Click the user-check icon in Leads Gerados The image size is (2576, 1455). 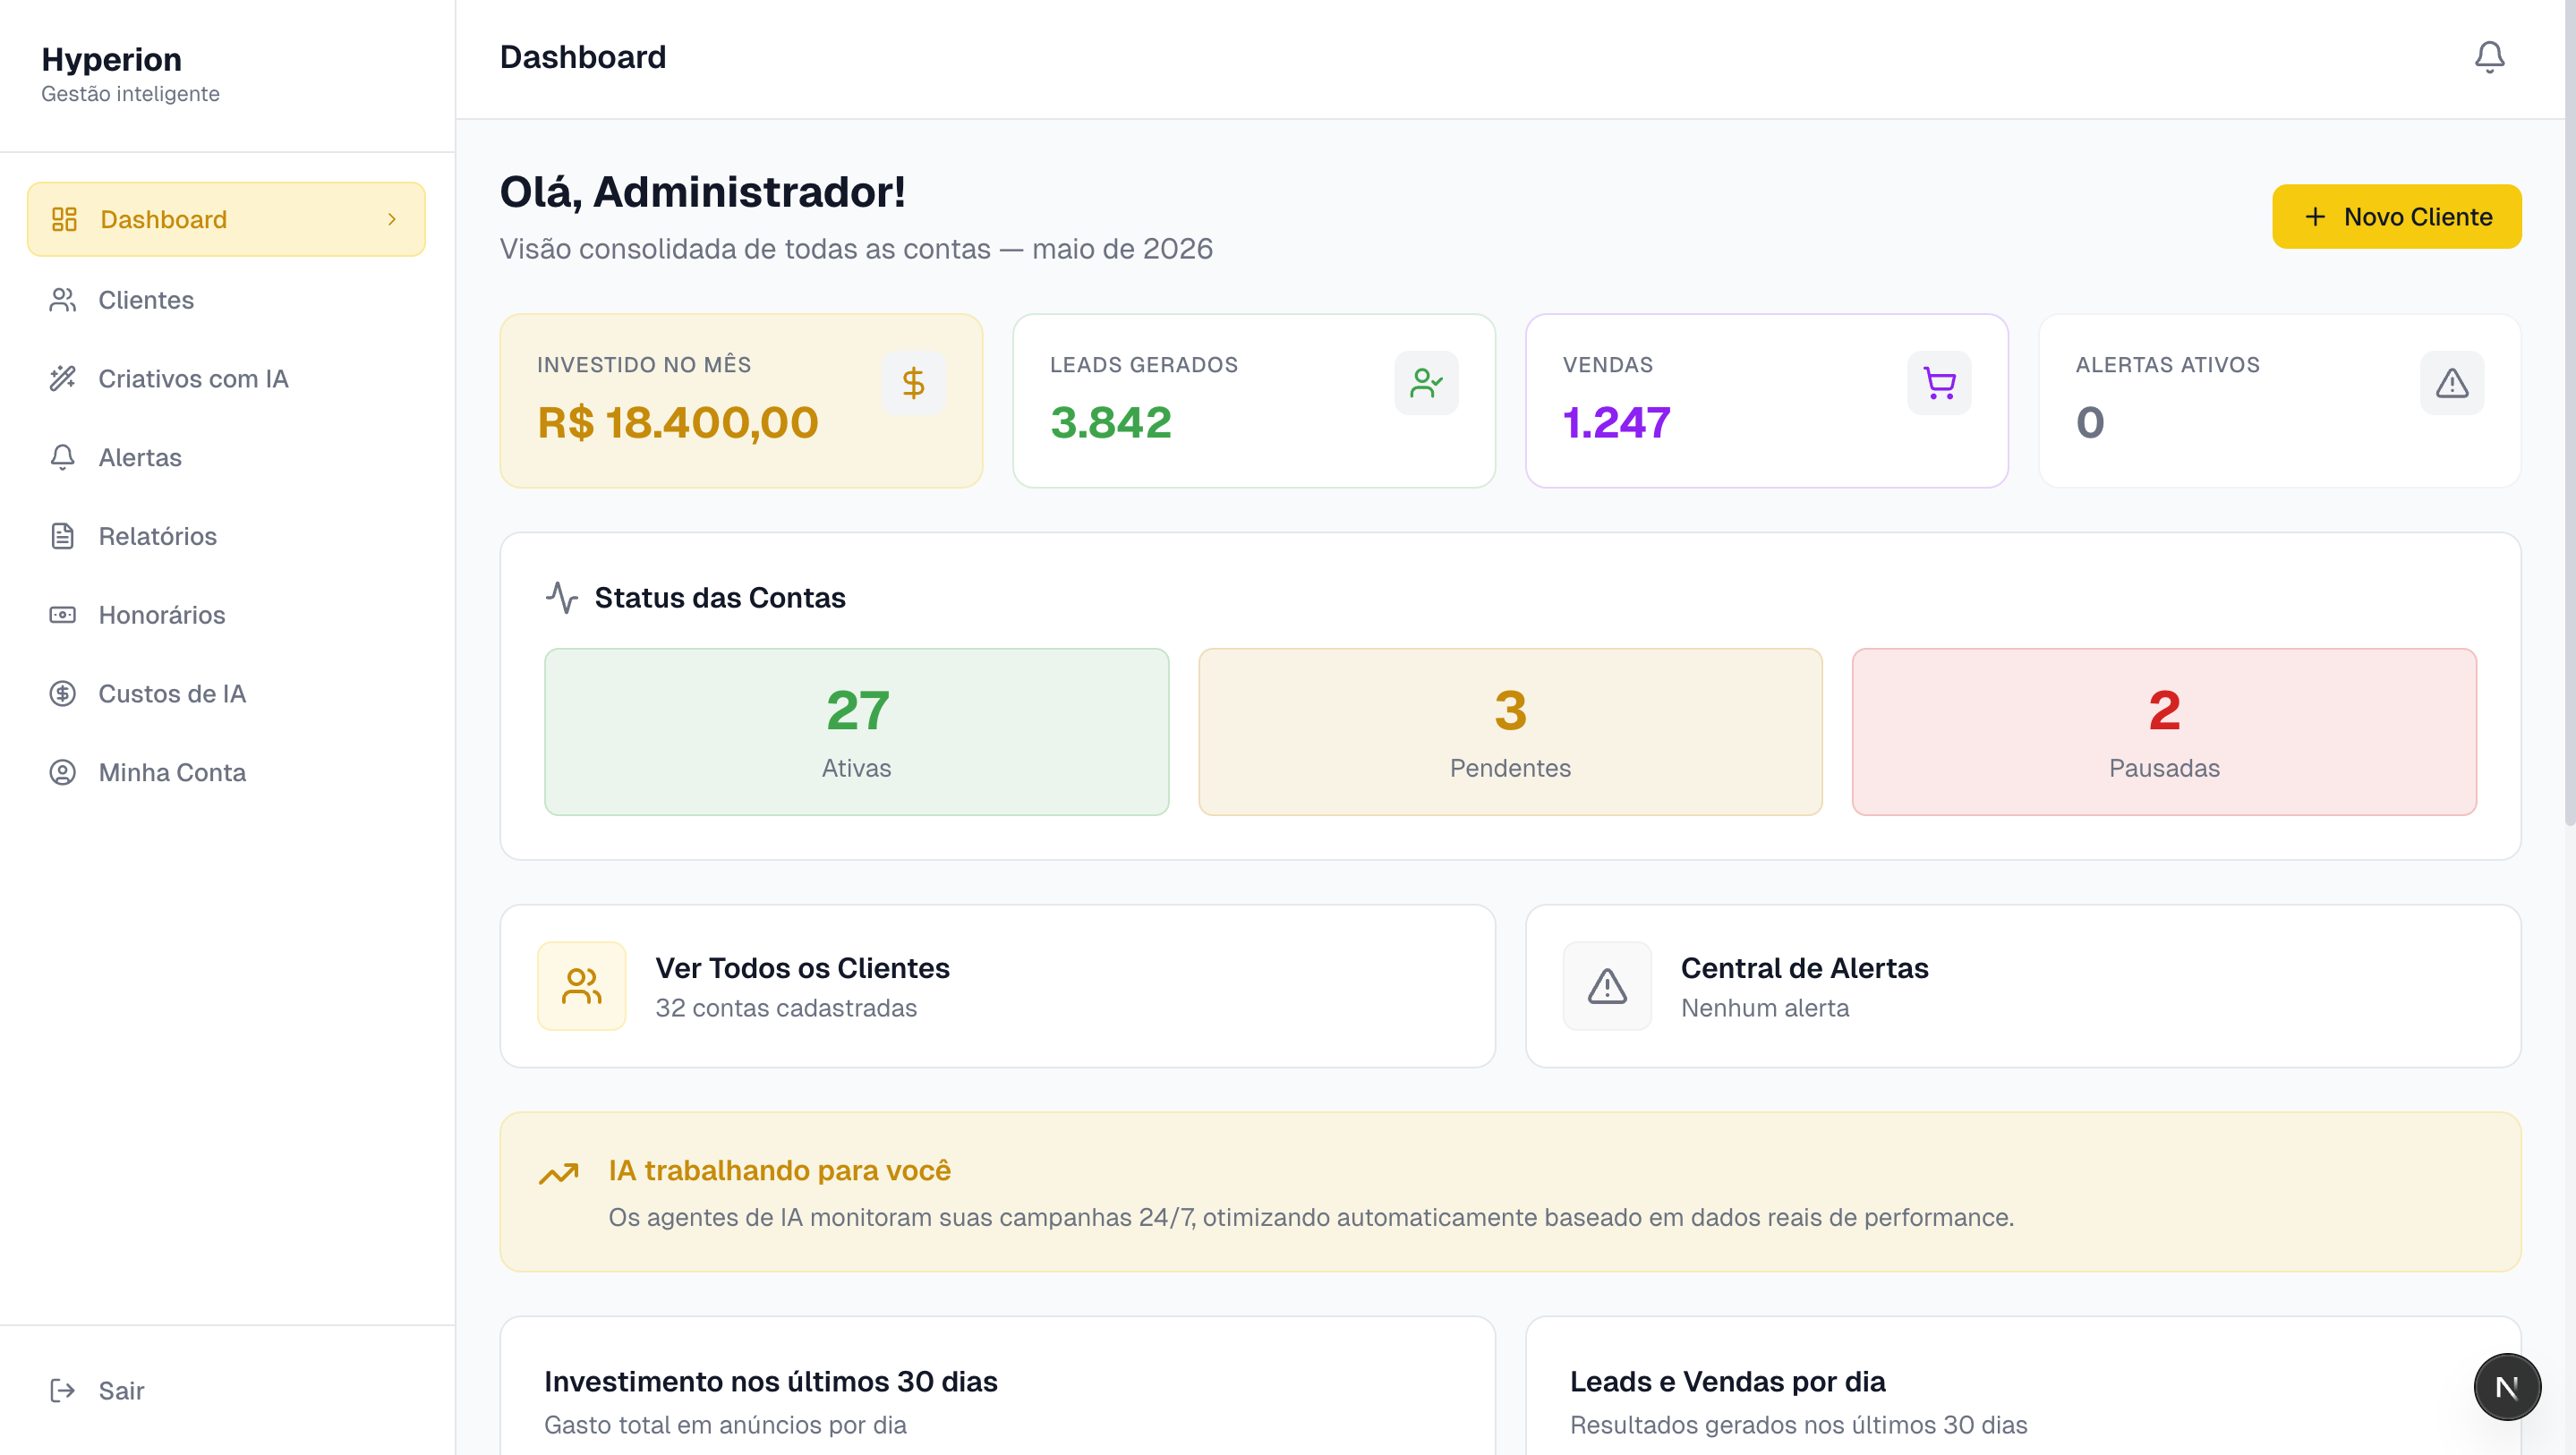tap(1426, 383)
